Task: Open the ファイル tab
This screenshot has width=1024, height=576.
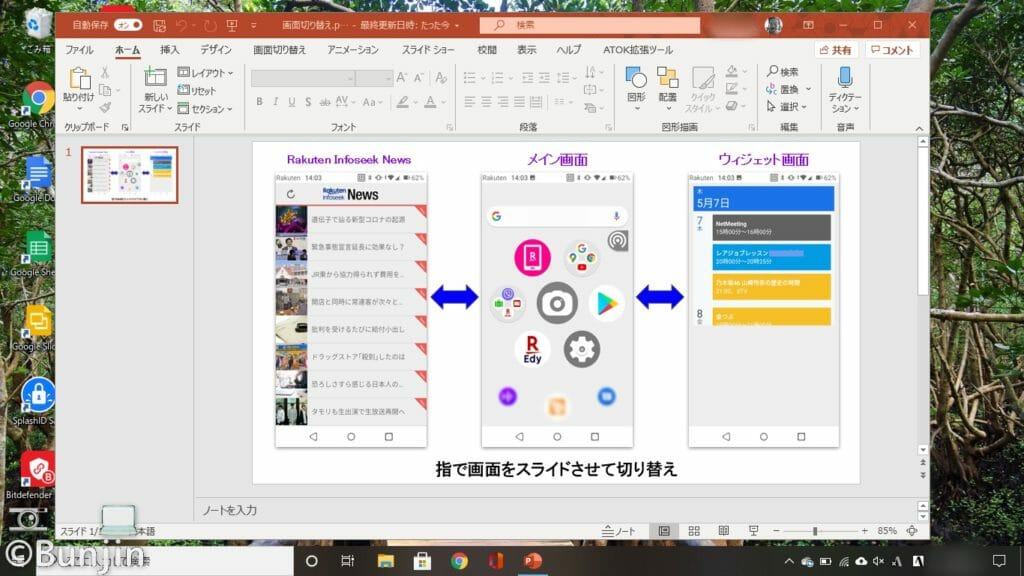Action: point(79,50)
